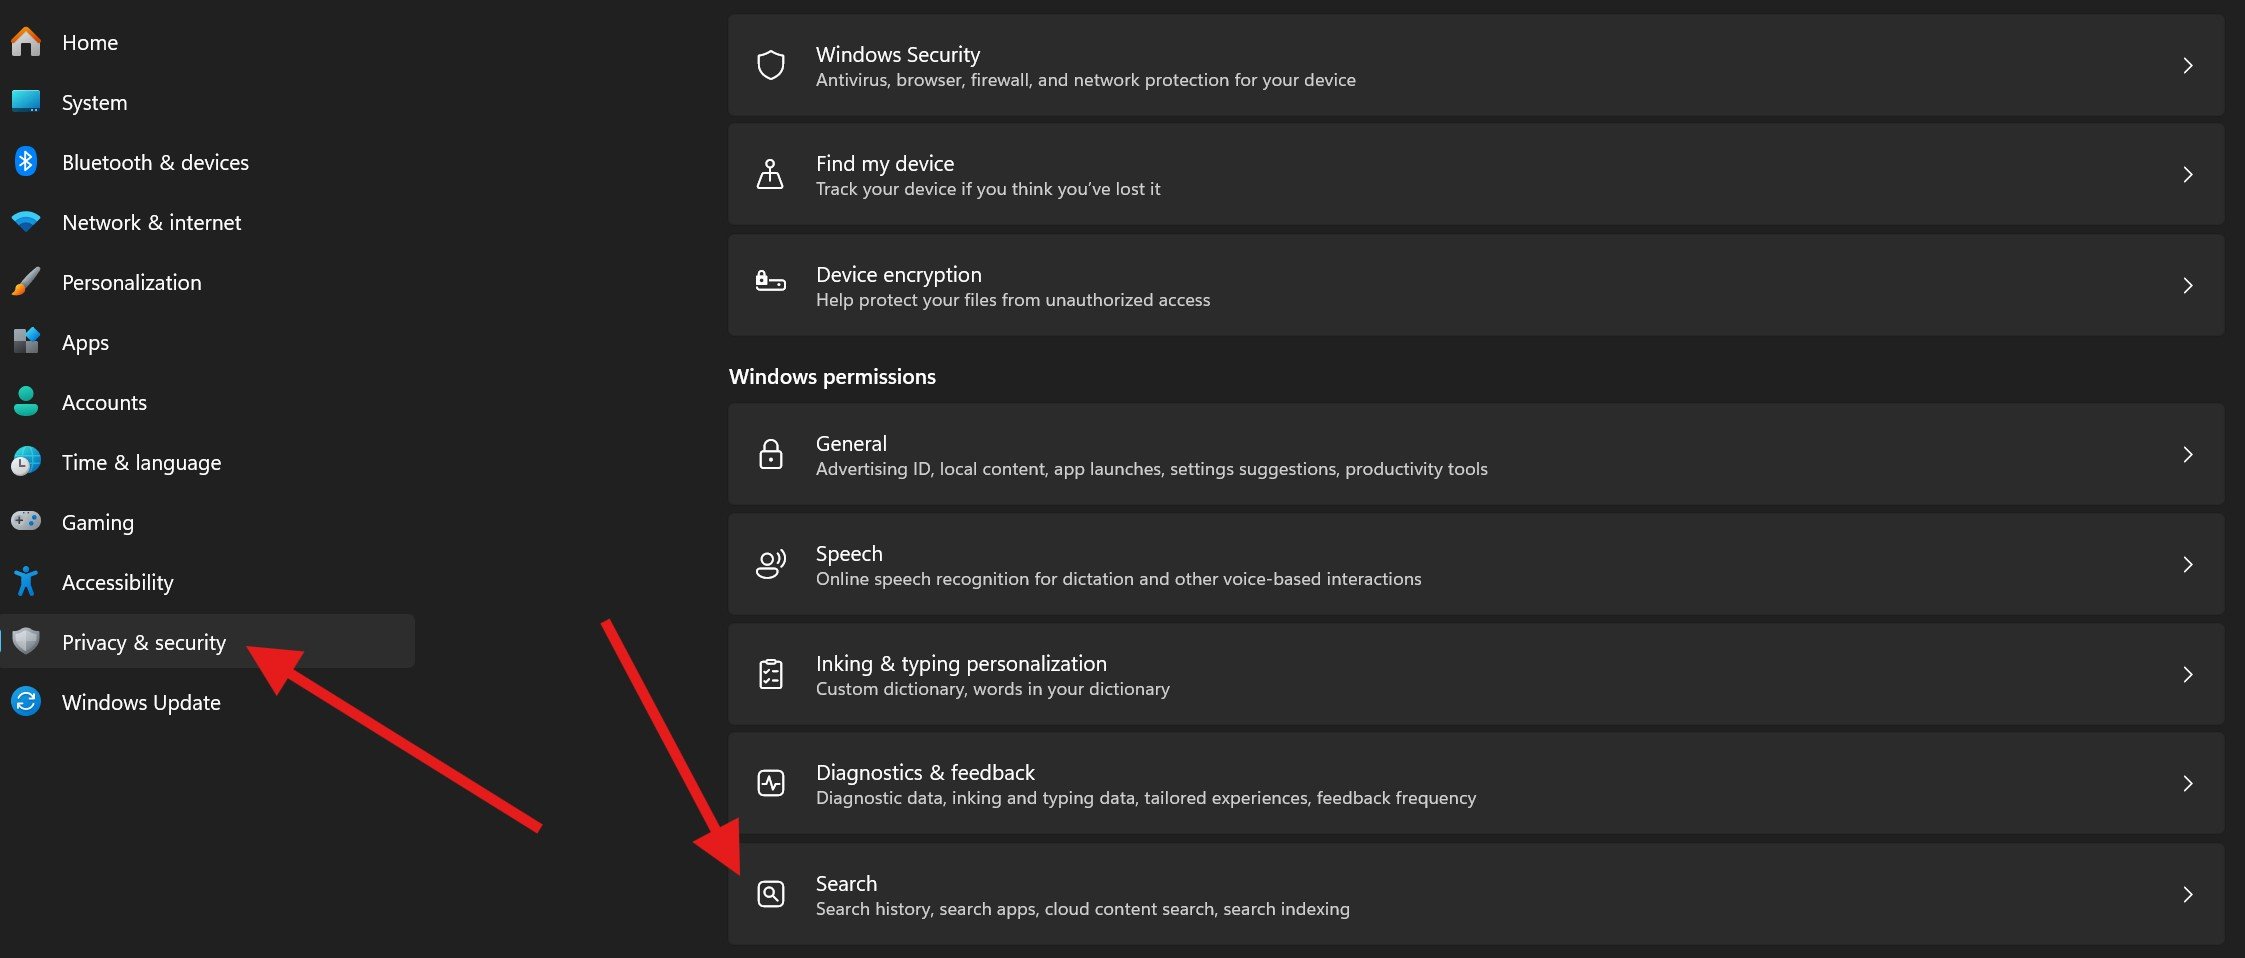Click the Windows Security shield icon
The image size is (2245, 958).
coord(771,65)
